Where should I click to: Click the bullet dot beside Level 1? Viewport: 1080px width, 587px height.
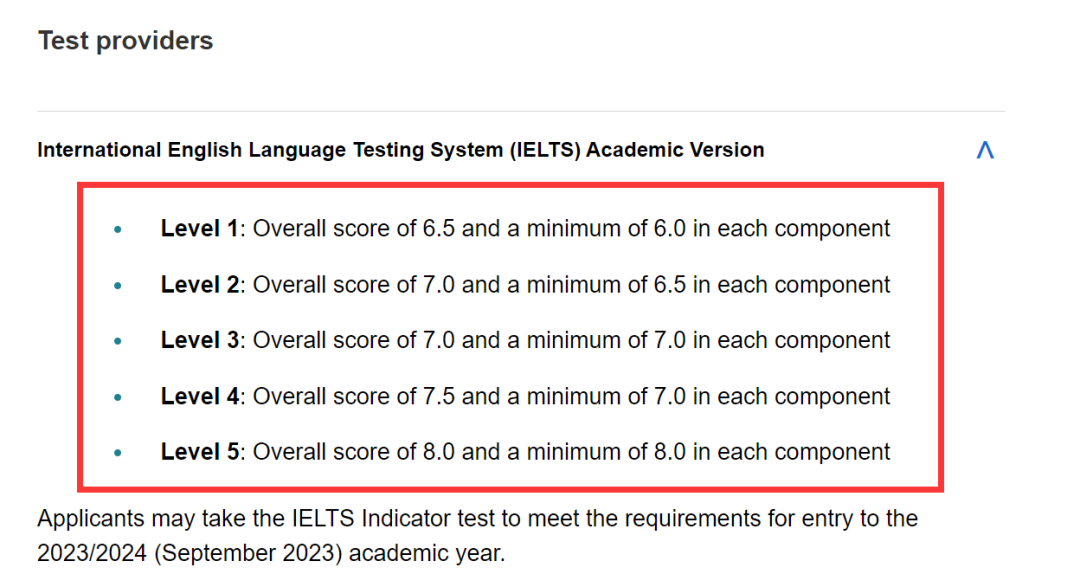(x=118, y=229)
